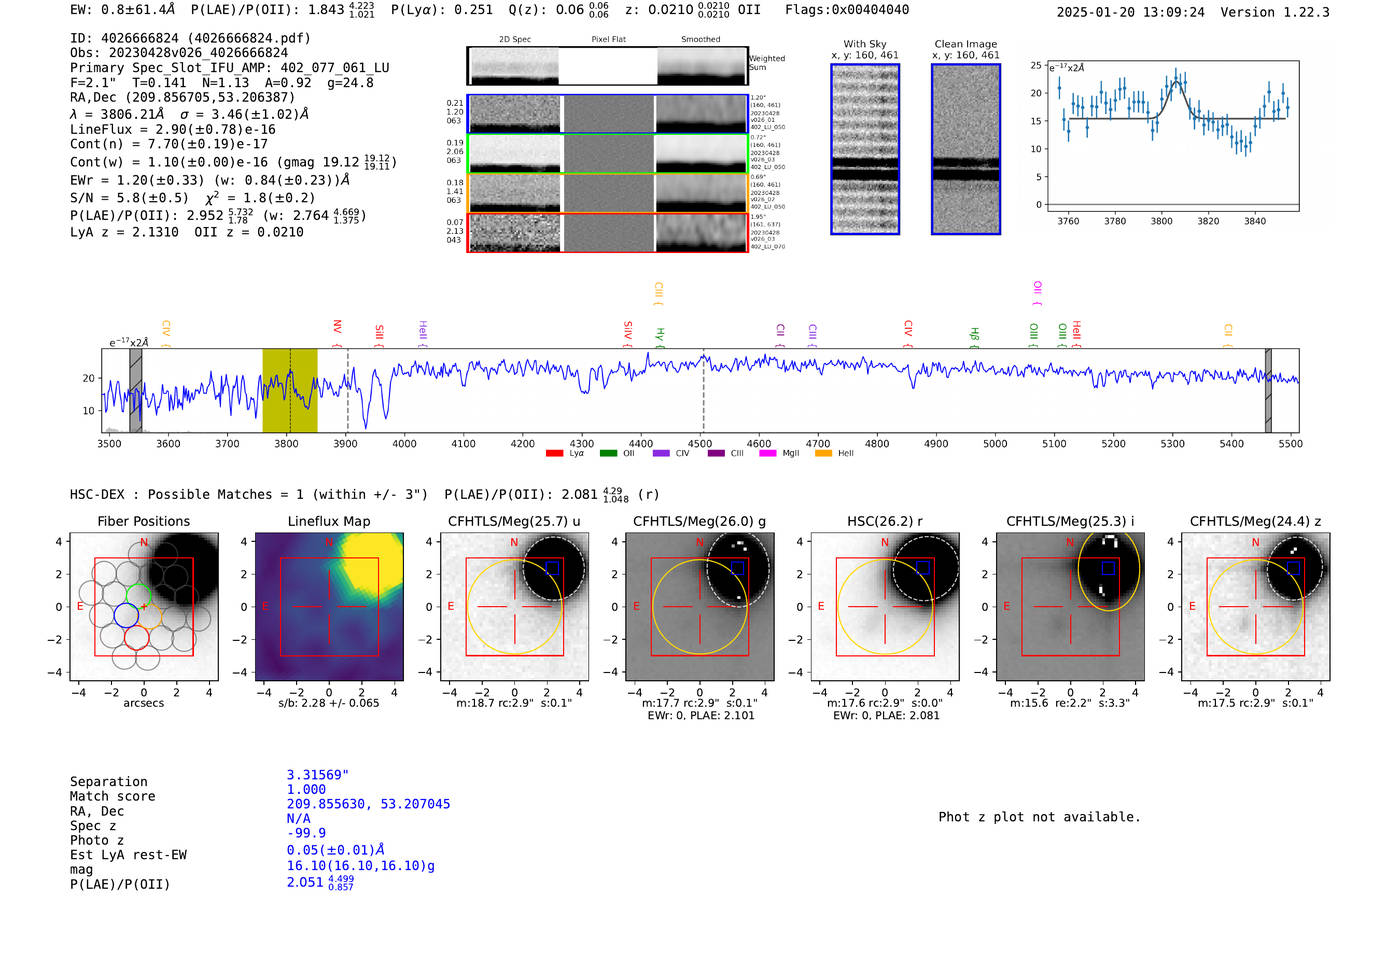The width and height of the screenshot is (1400, 953).
Task: Open the CFHTLS/Meg(24.4) z cutout
Action: click(1255, 606)
